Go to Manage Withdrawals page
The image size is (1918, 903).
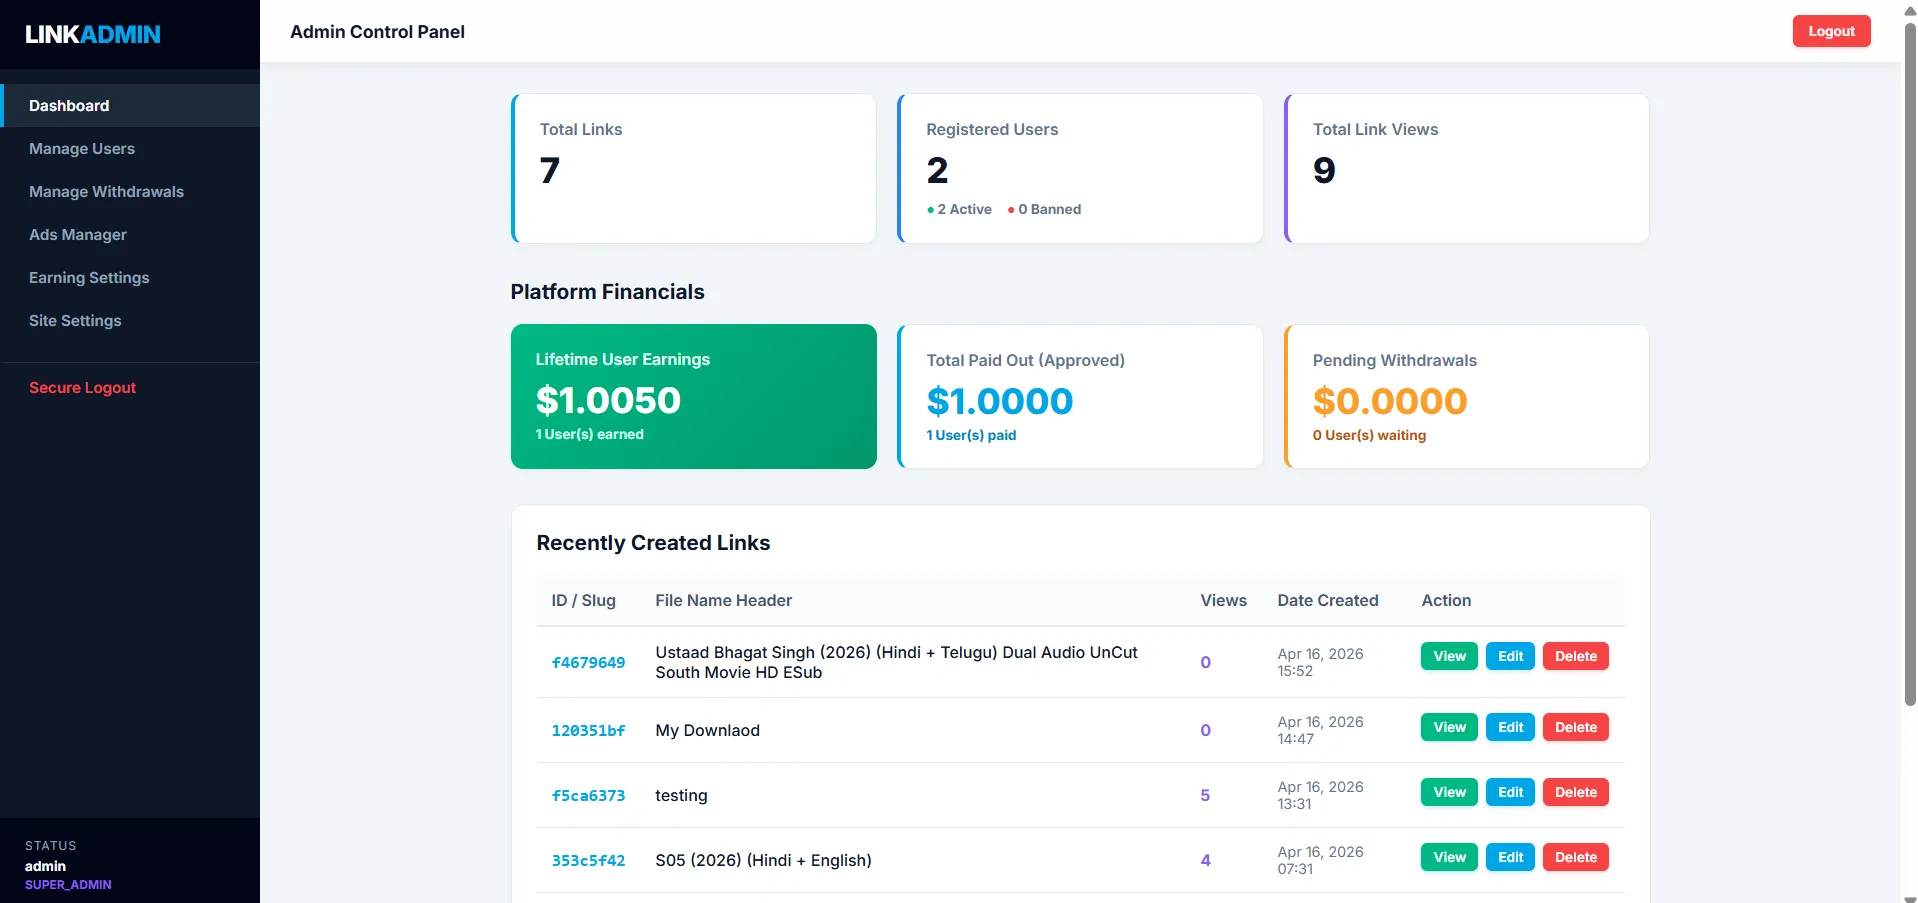pyautogui.click(x=106, y=192)
